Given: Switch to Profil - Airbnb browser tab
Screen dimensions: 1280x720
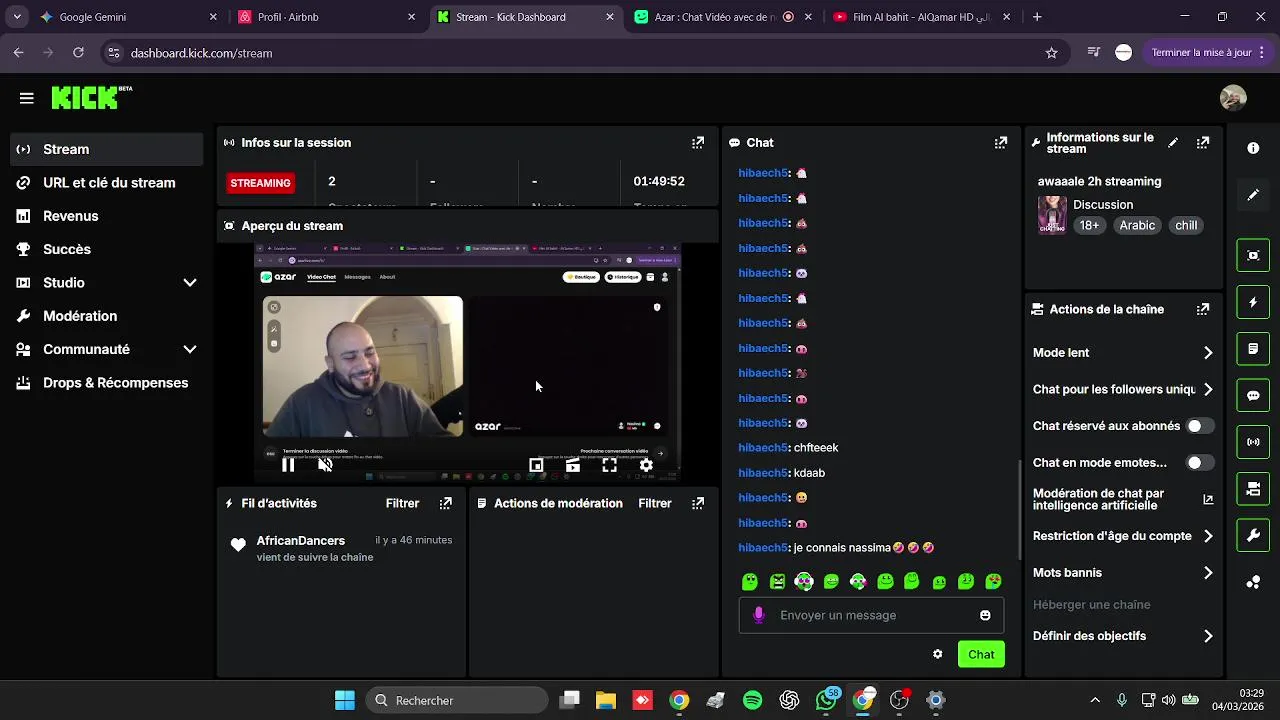Looking at the screenshot, I should [x=325, y=17].
